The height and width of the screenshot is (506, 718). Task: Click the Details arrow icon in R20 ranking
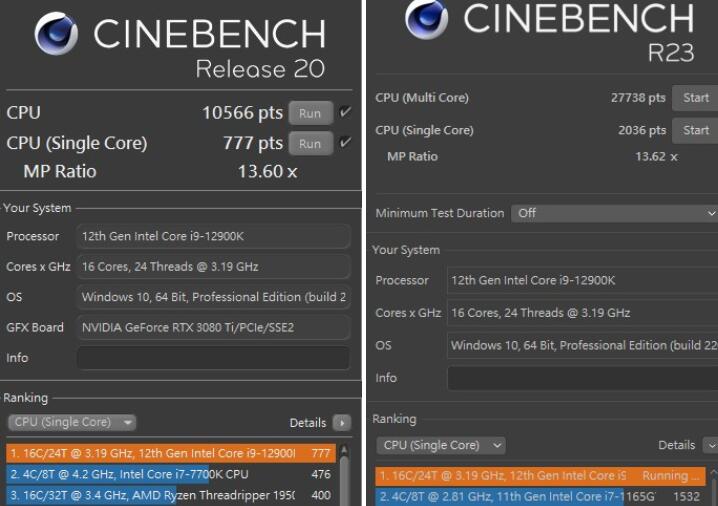[342, 423]
